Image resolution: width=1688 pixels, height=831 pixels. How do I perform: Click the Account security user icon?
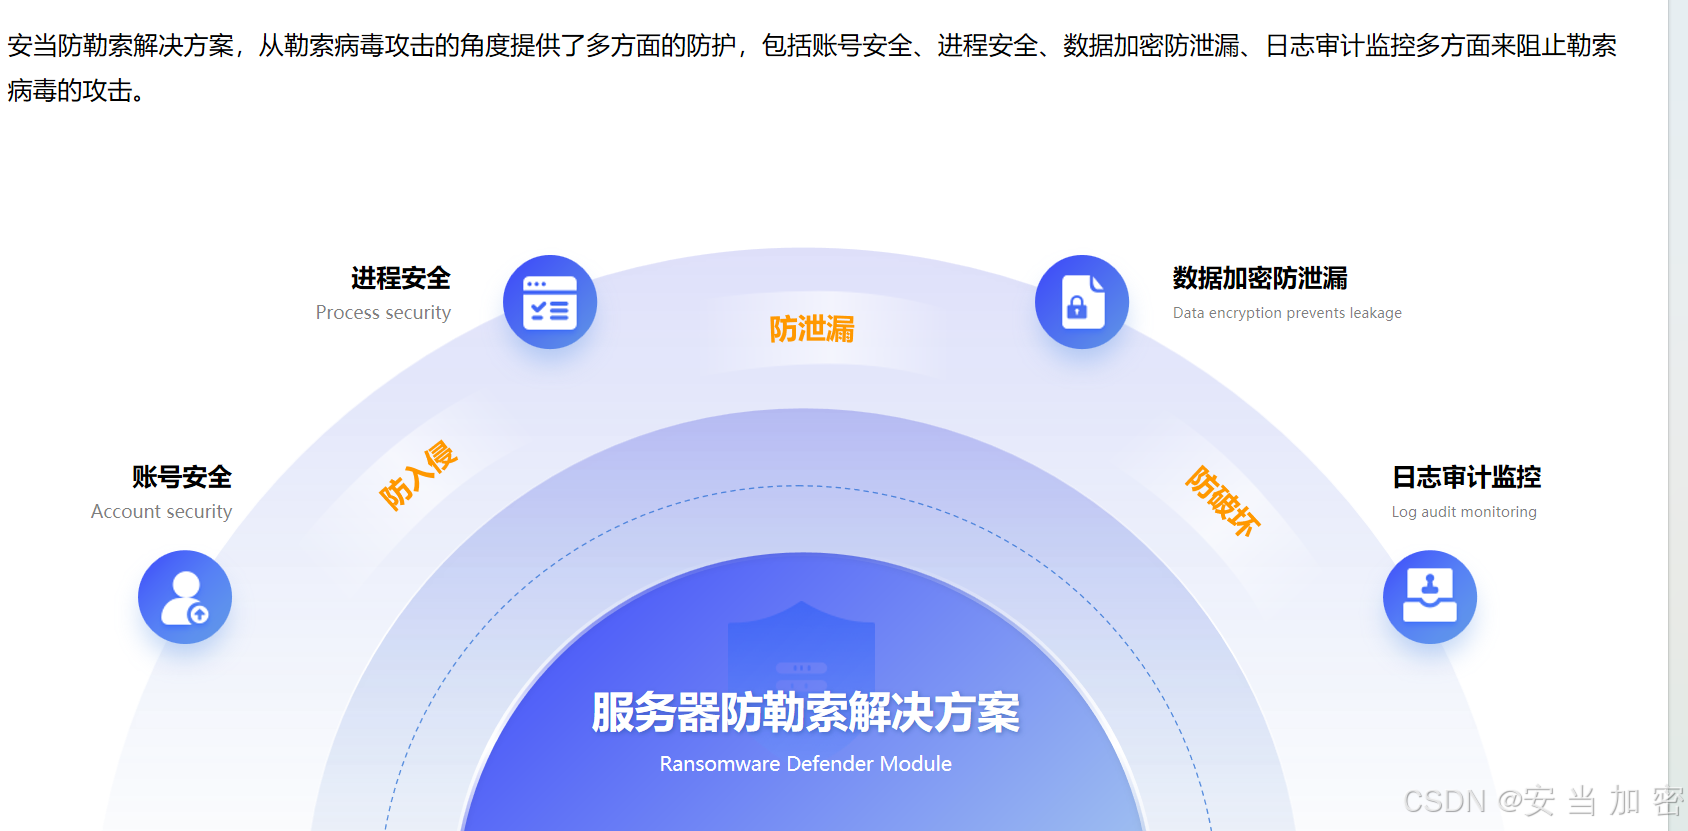pyautogui.click(x=185, y=597)
